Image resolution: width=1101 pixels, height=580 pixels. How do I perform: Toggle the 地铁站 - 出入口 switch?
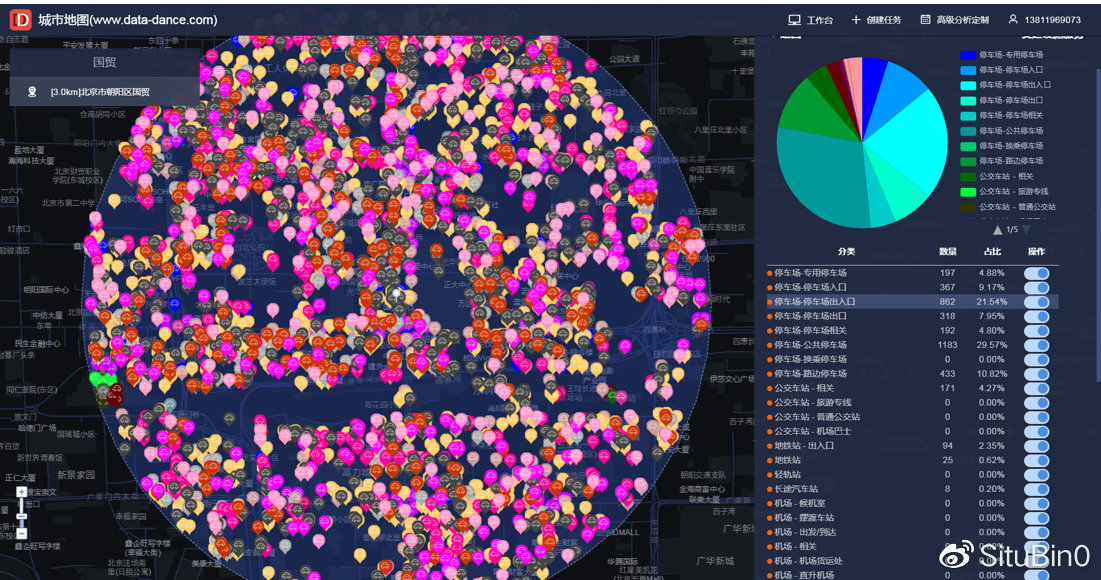[1036, 446]
